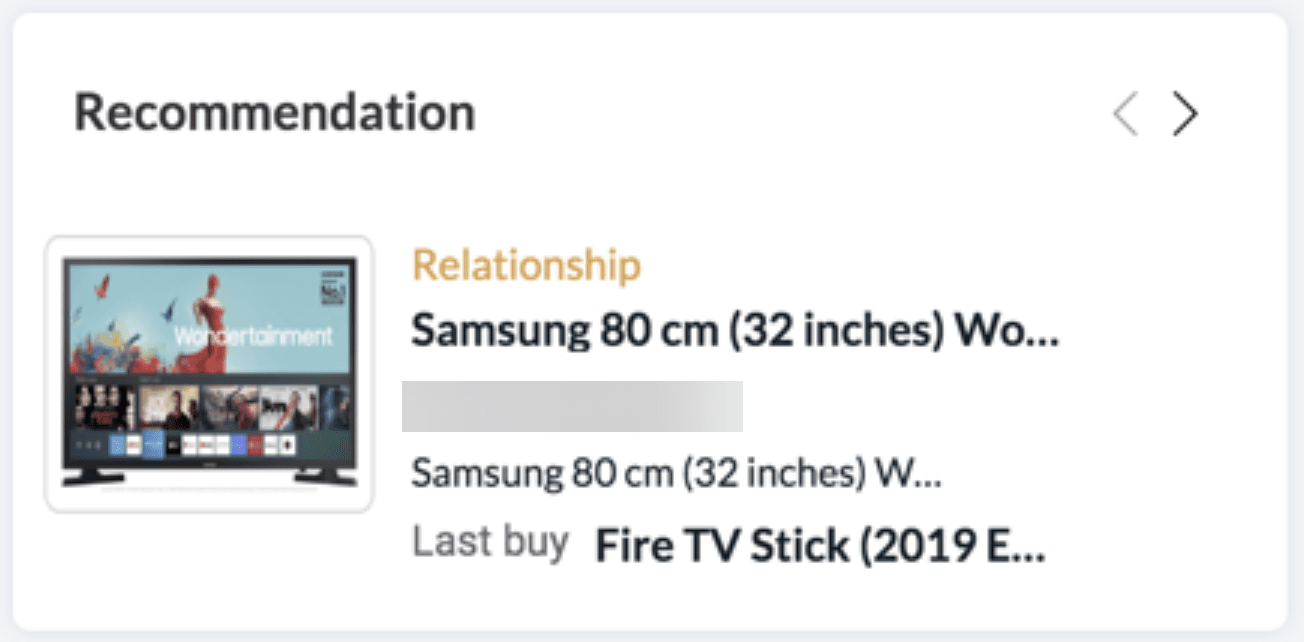Click the Recommendation heading
Image resolution: width=1304 pixels, height=642 pixels.
(x=274, y=112)
